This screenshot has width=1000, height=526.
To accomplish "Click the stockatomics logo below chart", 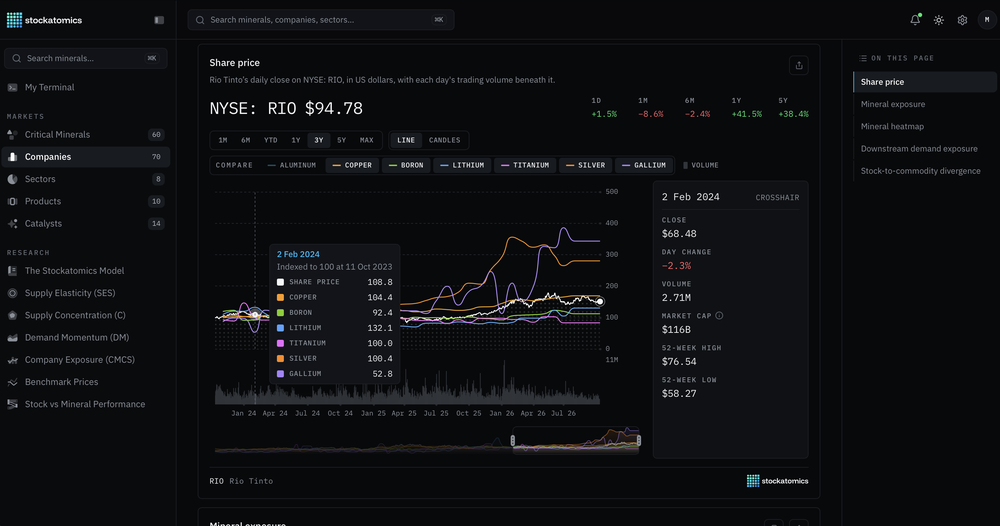I will tap(777, 481).
